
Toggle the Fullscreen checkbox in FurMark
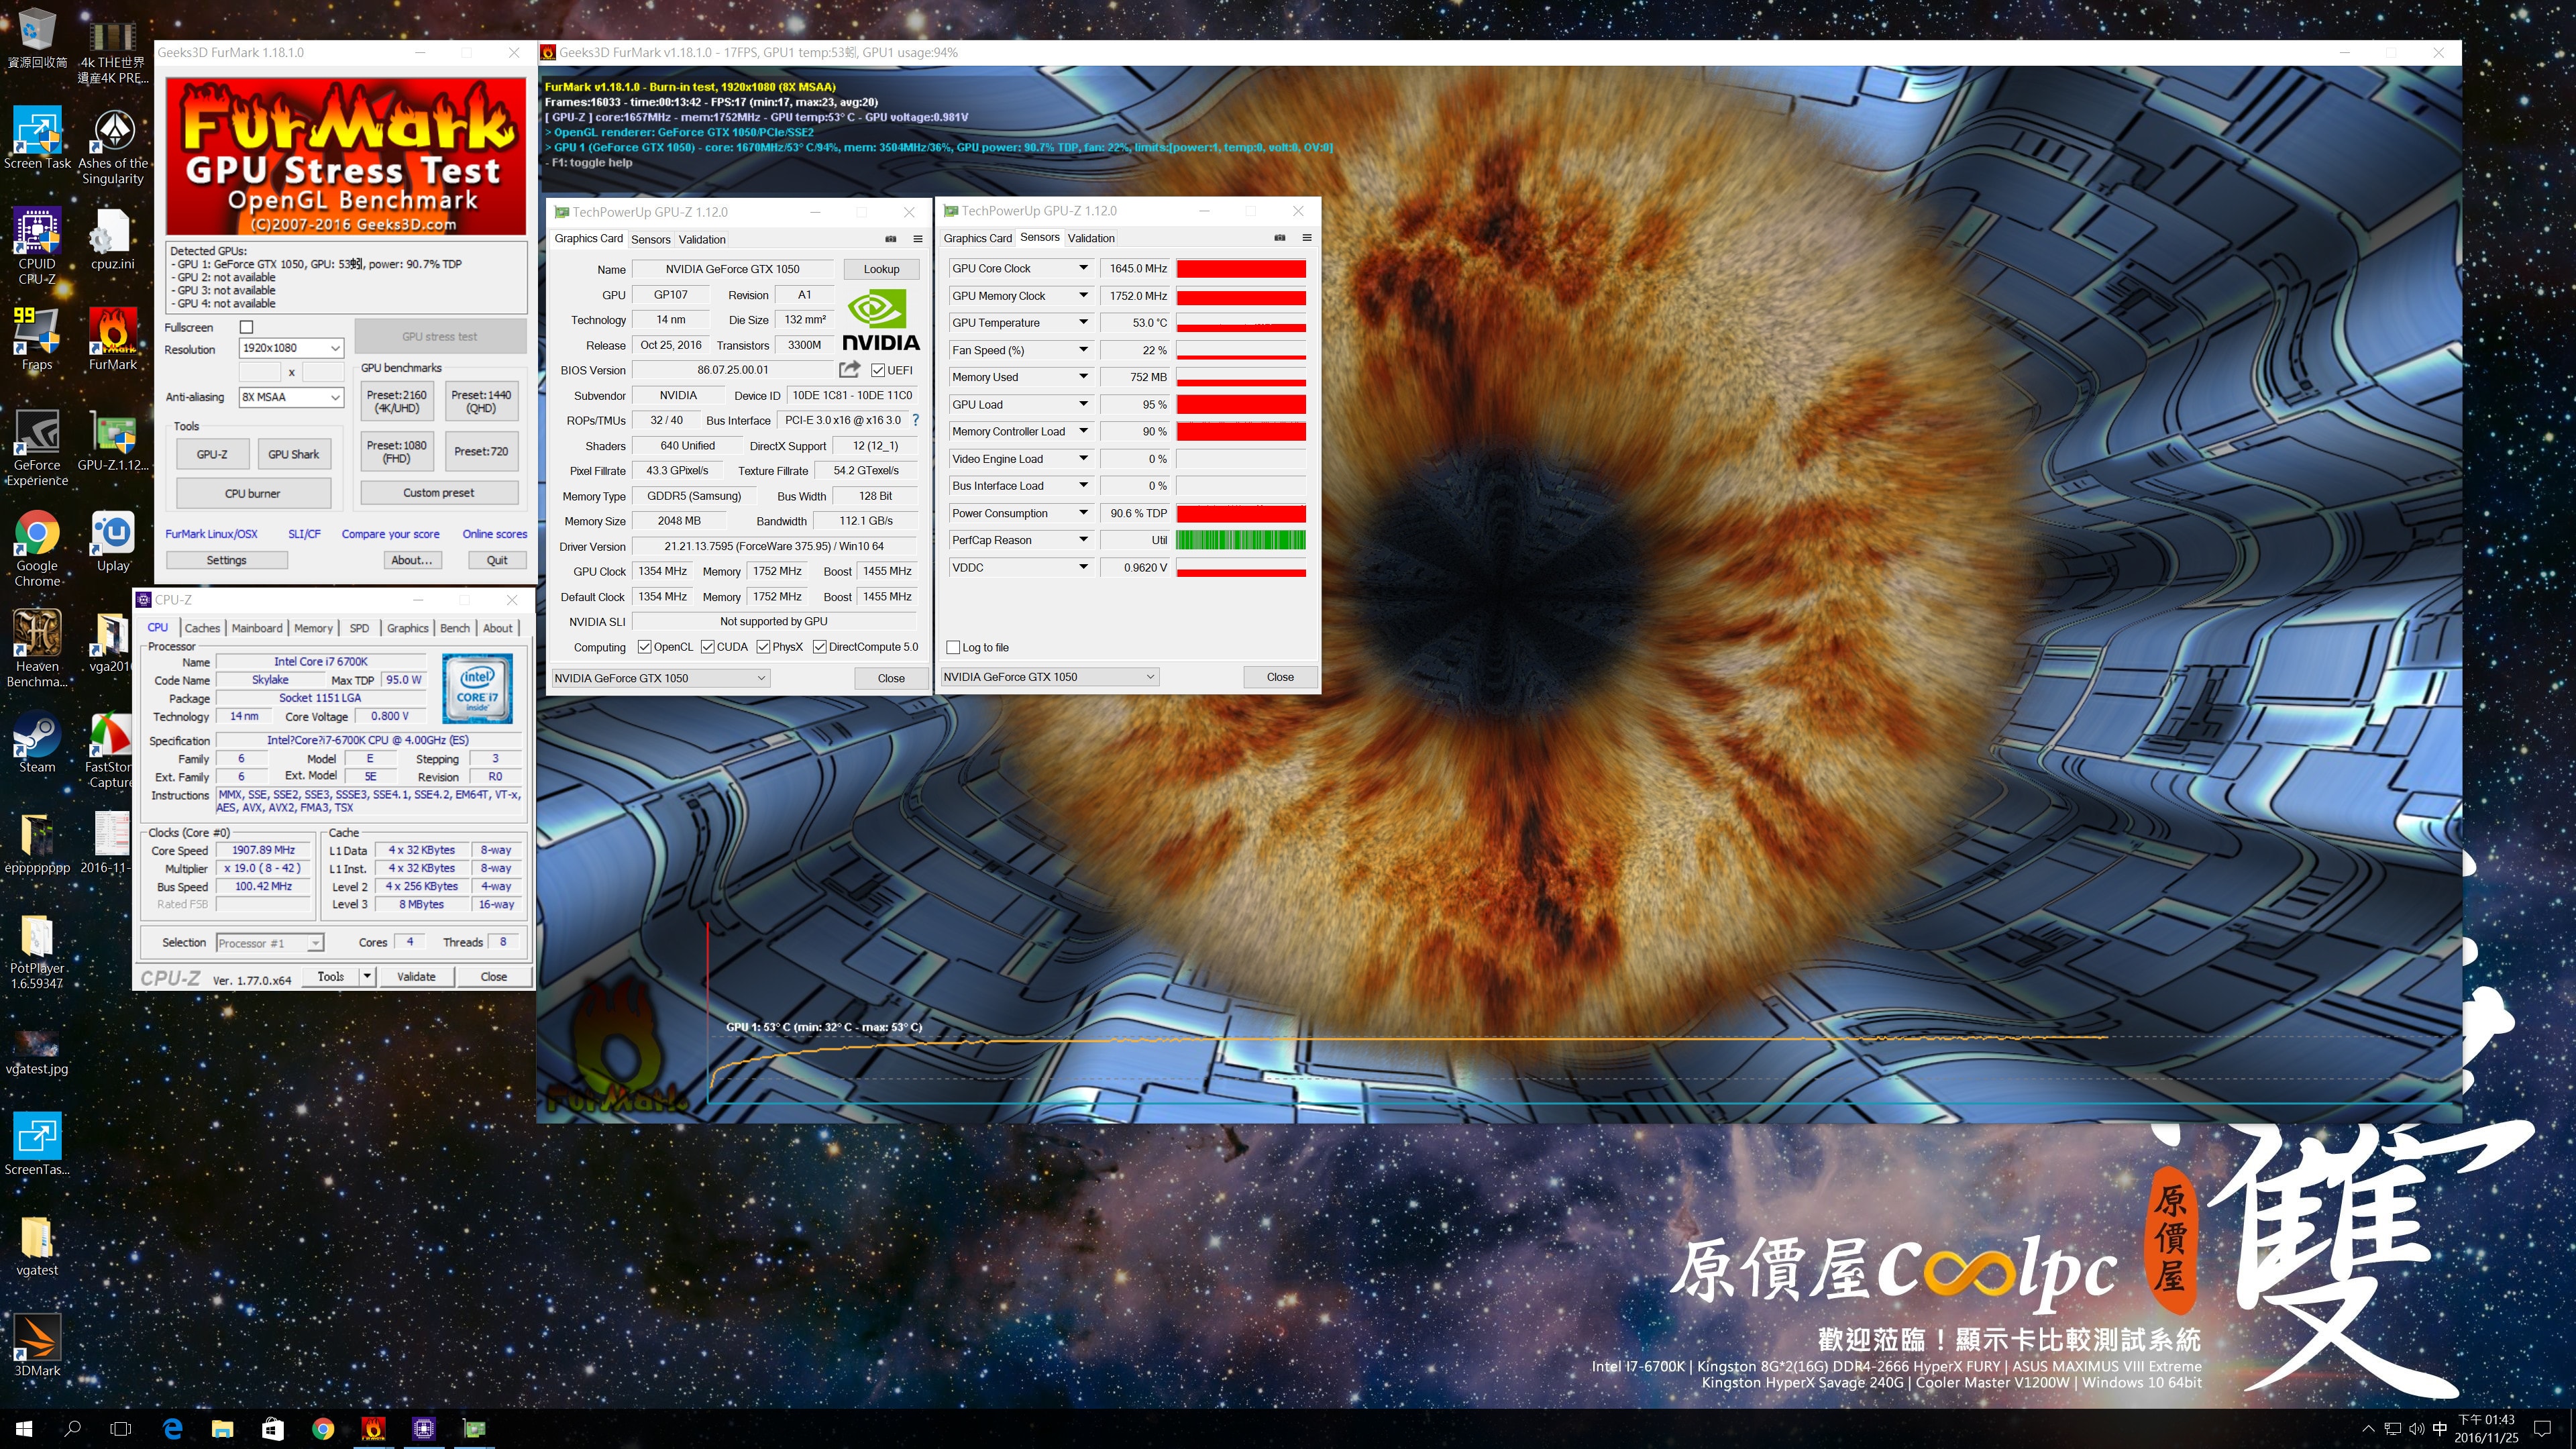pyautogui.click(x=247, y=327)
